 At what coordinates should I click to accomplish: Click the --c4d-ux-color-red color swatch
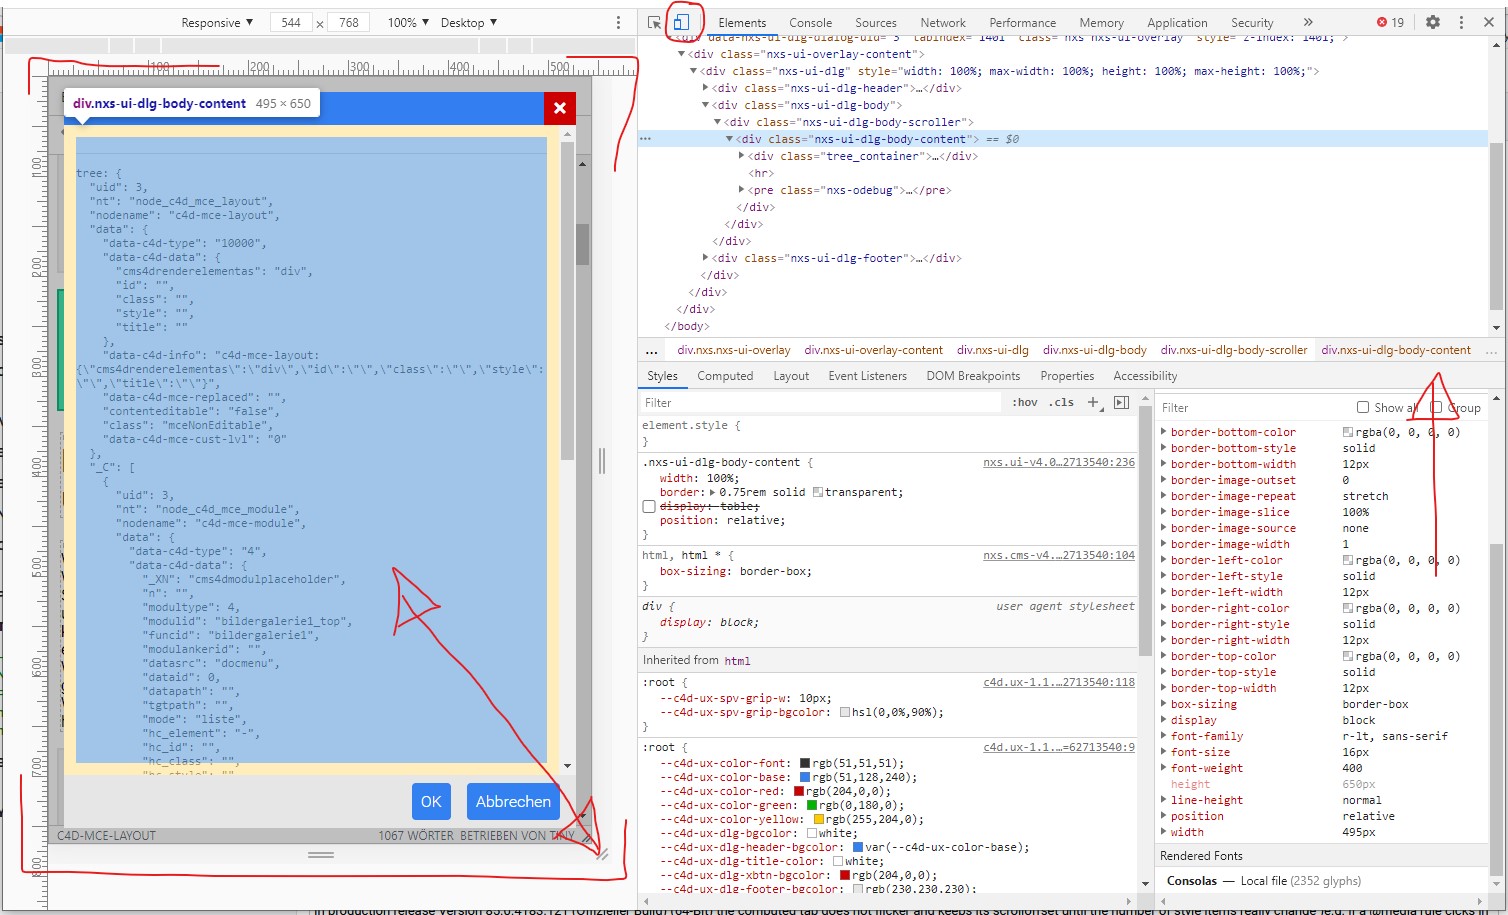[799, 791]
